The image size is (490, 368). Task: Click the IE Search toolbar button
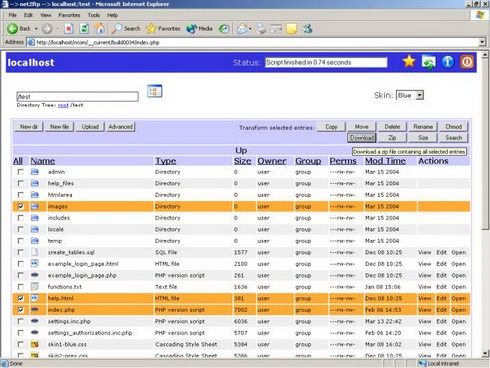(x=126, y=29)
